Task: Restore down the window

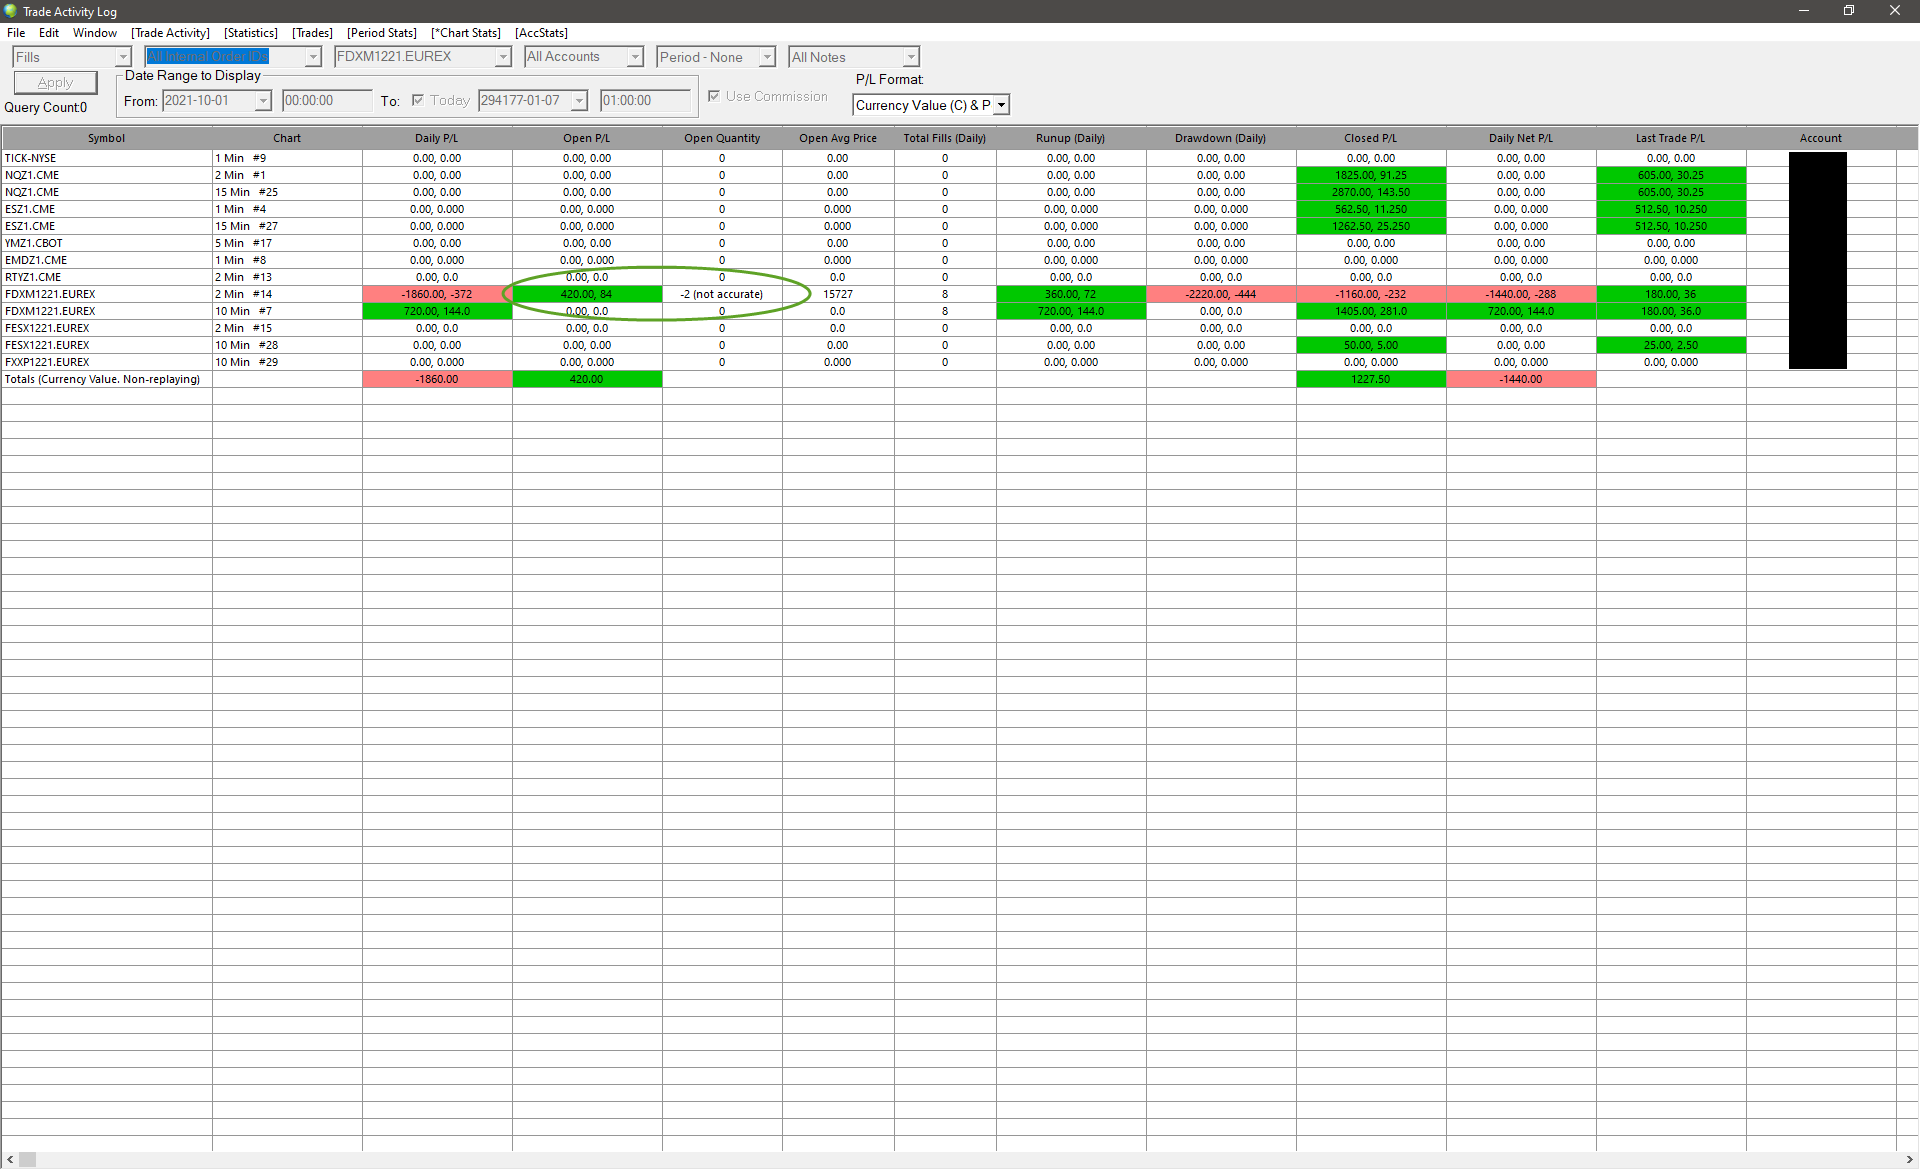Action: [x=1848, y=11]
